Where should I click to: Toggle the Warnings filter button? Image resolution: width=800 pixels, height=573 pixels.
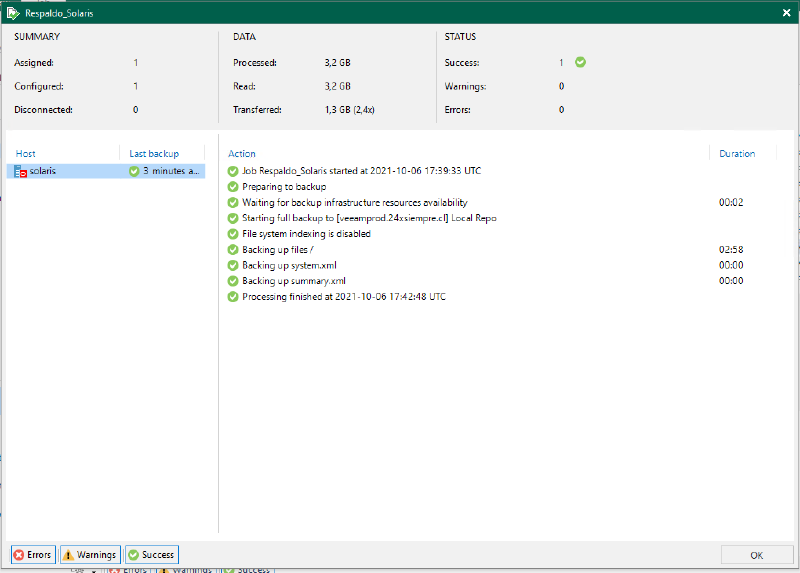point(90,555)
